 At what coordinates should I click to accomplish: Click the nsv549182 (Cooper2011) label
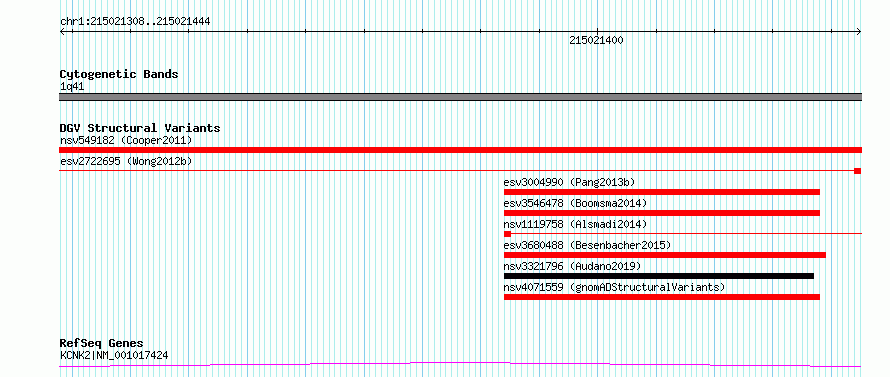(x=126, y=140)
